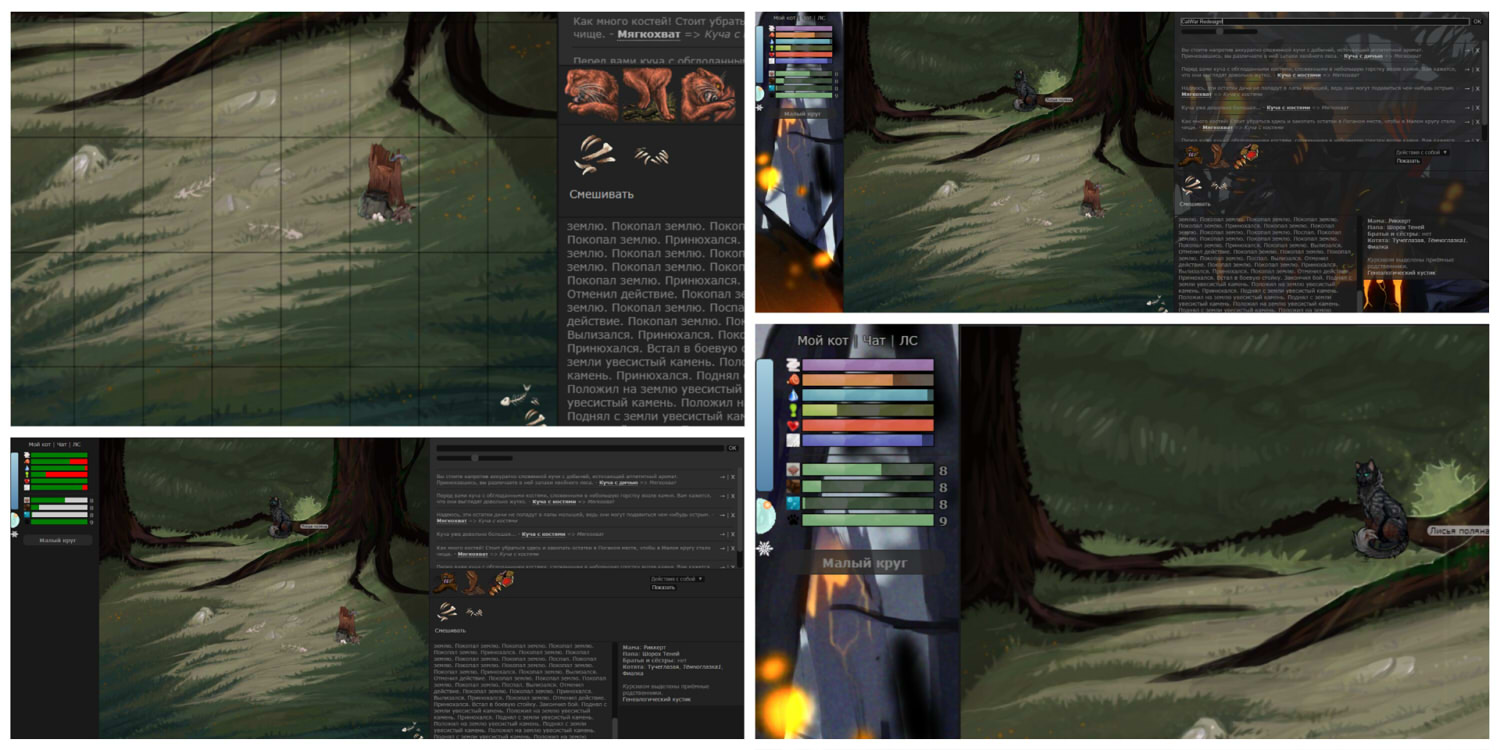Click the middle orange cat thumbnail in zoomed grid view
Image resolution: width=1500 pixels, height=750 pixels.
coord(650,94)
